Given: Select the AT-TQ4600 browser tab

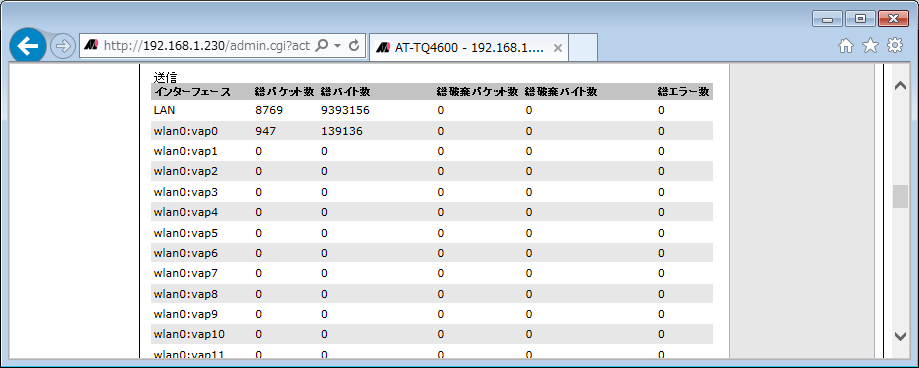Looking at the screenshot, I should (469, 47).
